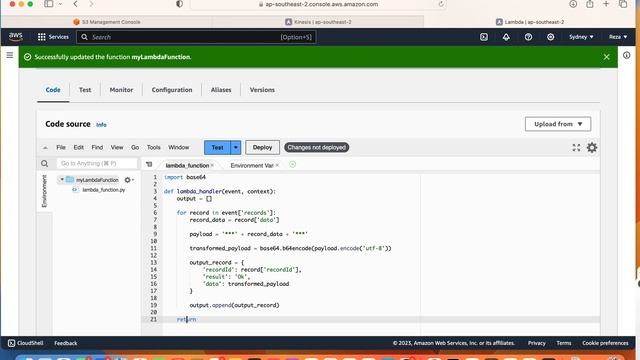640x360 pixels.
Task: Click the tab list icon left of lambda_function
Action: [x=149, y=164]
